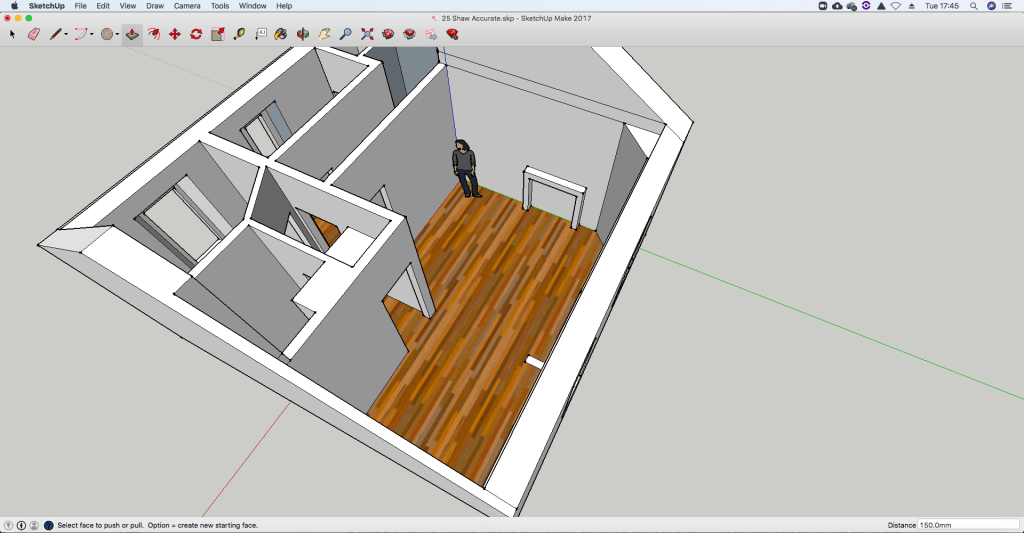
Task: Open the Camera menu
Action: click(x=187, y=6)
